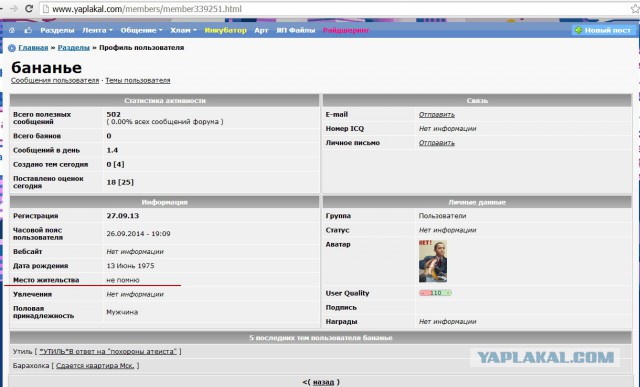
Task: Select the username heading бананье
Action: pos(47,67)
